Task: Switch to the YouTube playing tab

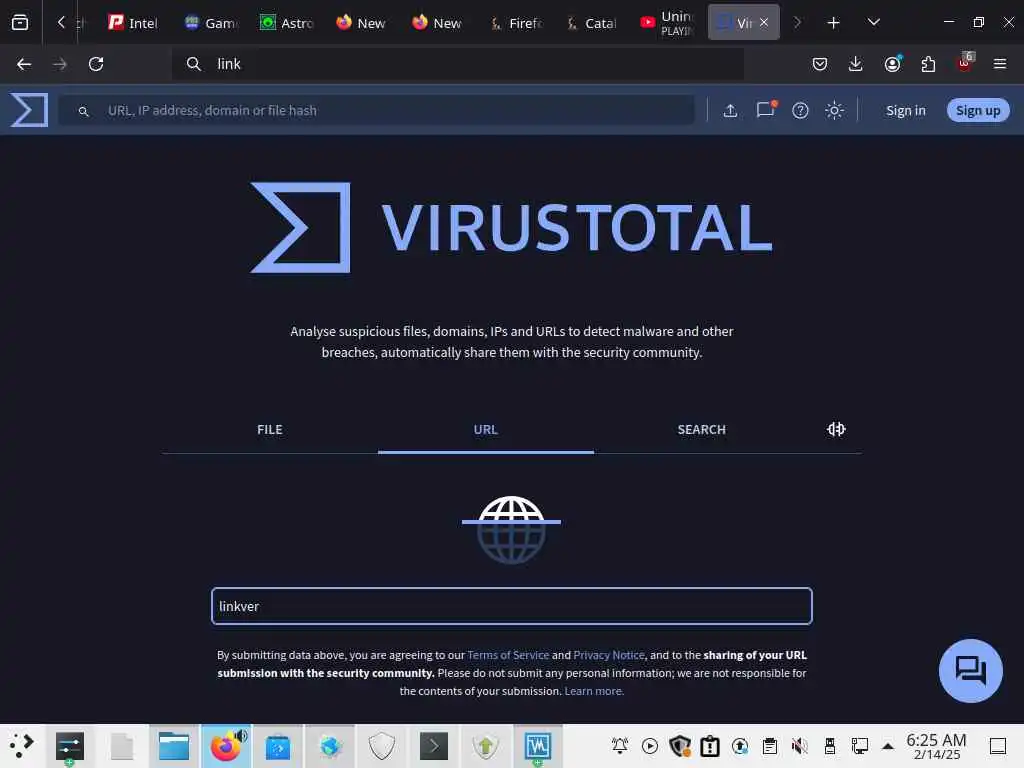Action: (666, 23)
